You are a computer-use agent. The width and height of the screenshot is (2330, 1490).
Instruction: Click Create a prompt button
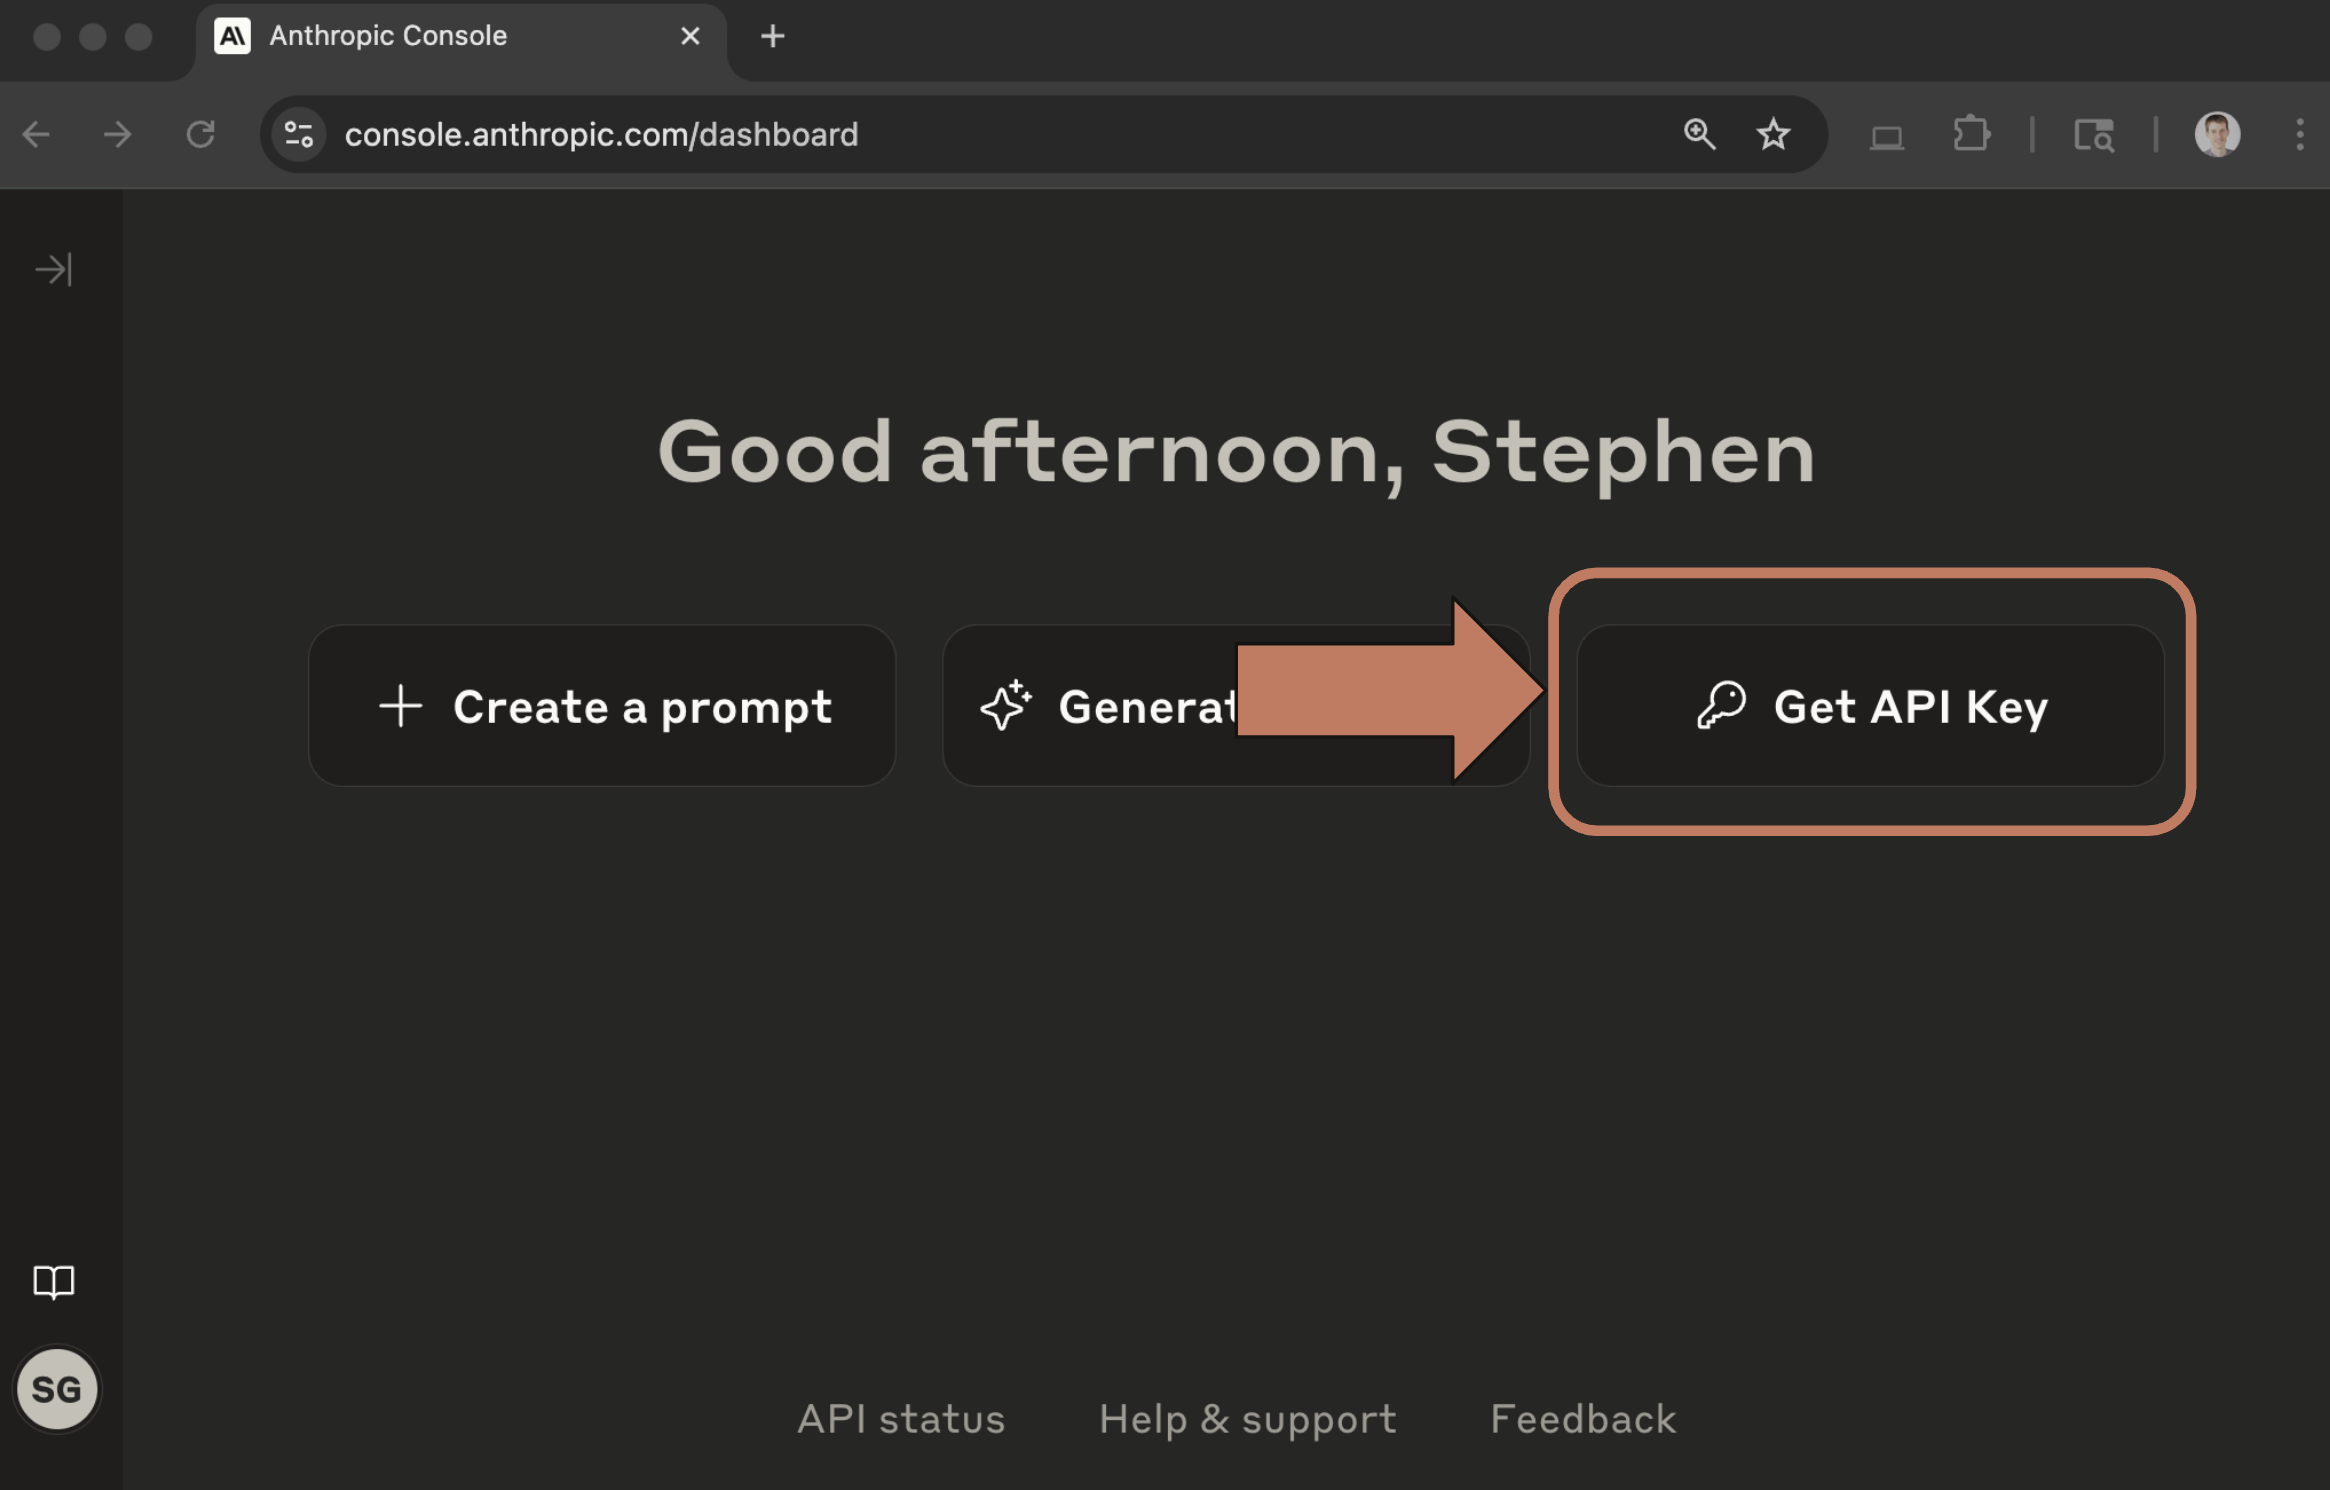click(602, 706)
